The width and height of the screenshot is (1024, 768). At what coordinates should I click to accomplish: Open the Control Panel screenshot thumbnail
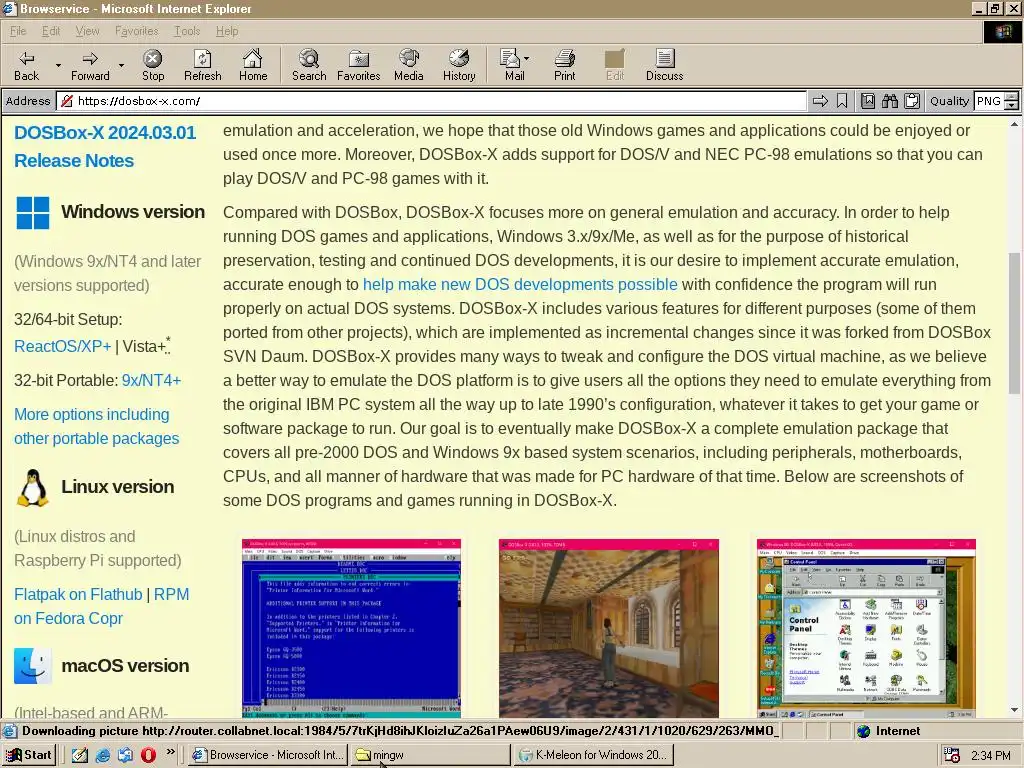point(866,628)
